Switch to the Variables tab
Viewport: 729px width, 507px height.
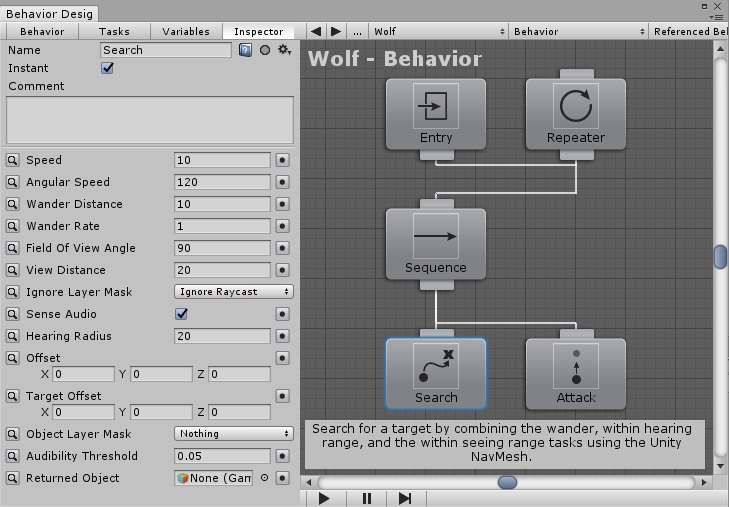(x=186, y=31)
